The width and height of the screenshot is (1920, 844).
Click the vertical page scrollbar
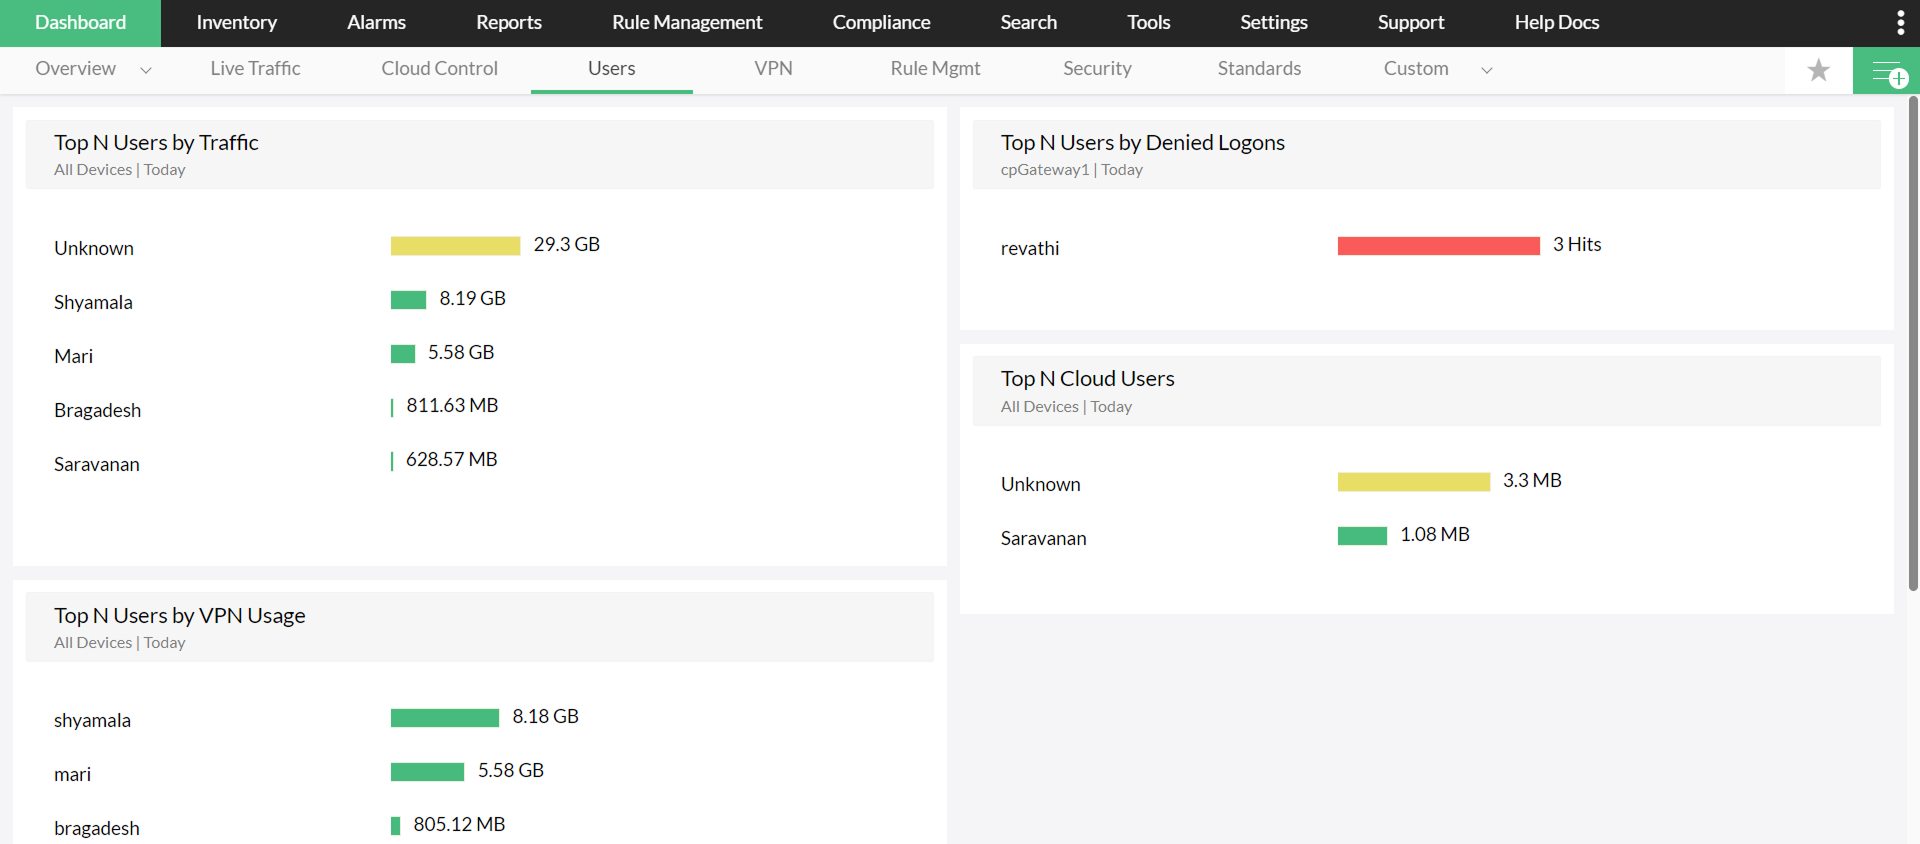[x=1913, y=340]
